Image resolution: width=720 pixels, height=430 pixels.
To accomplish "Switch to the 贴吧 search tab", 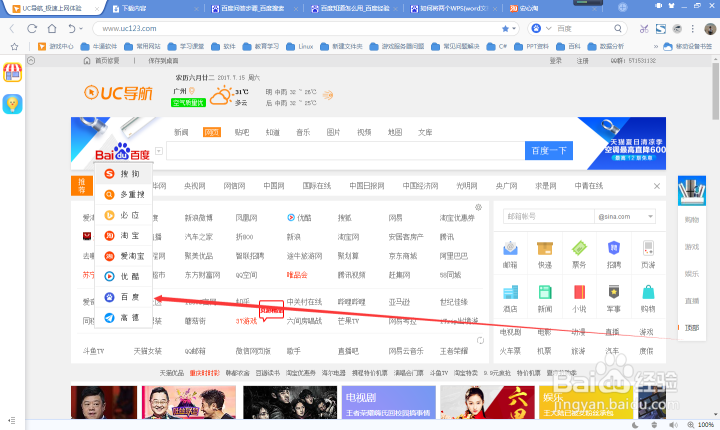I will (x=242, y=132).
